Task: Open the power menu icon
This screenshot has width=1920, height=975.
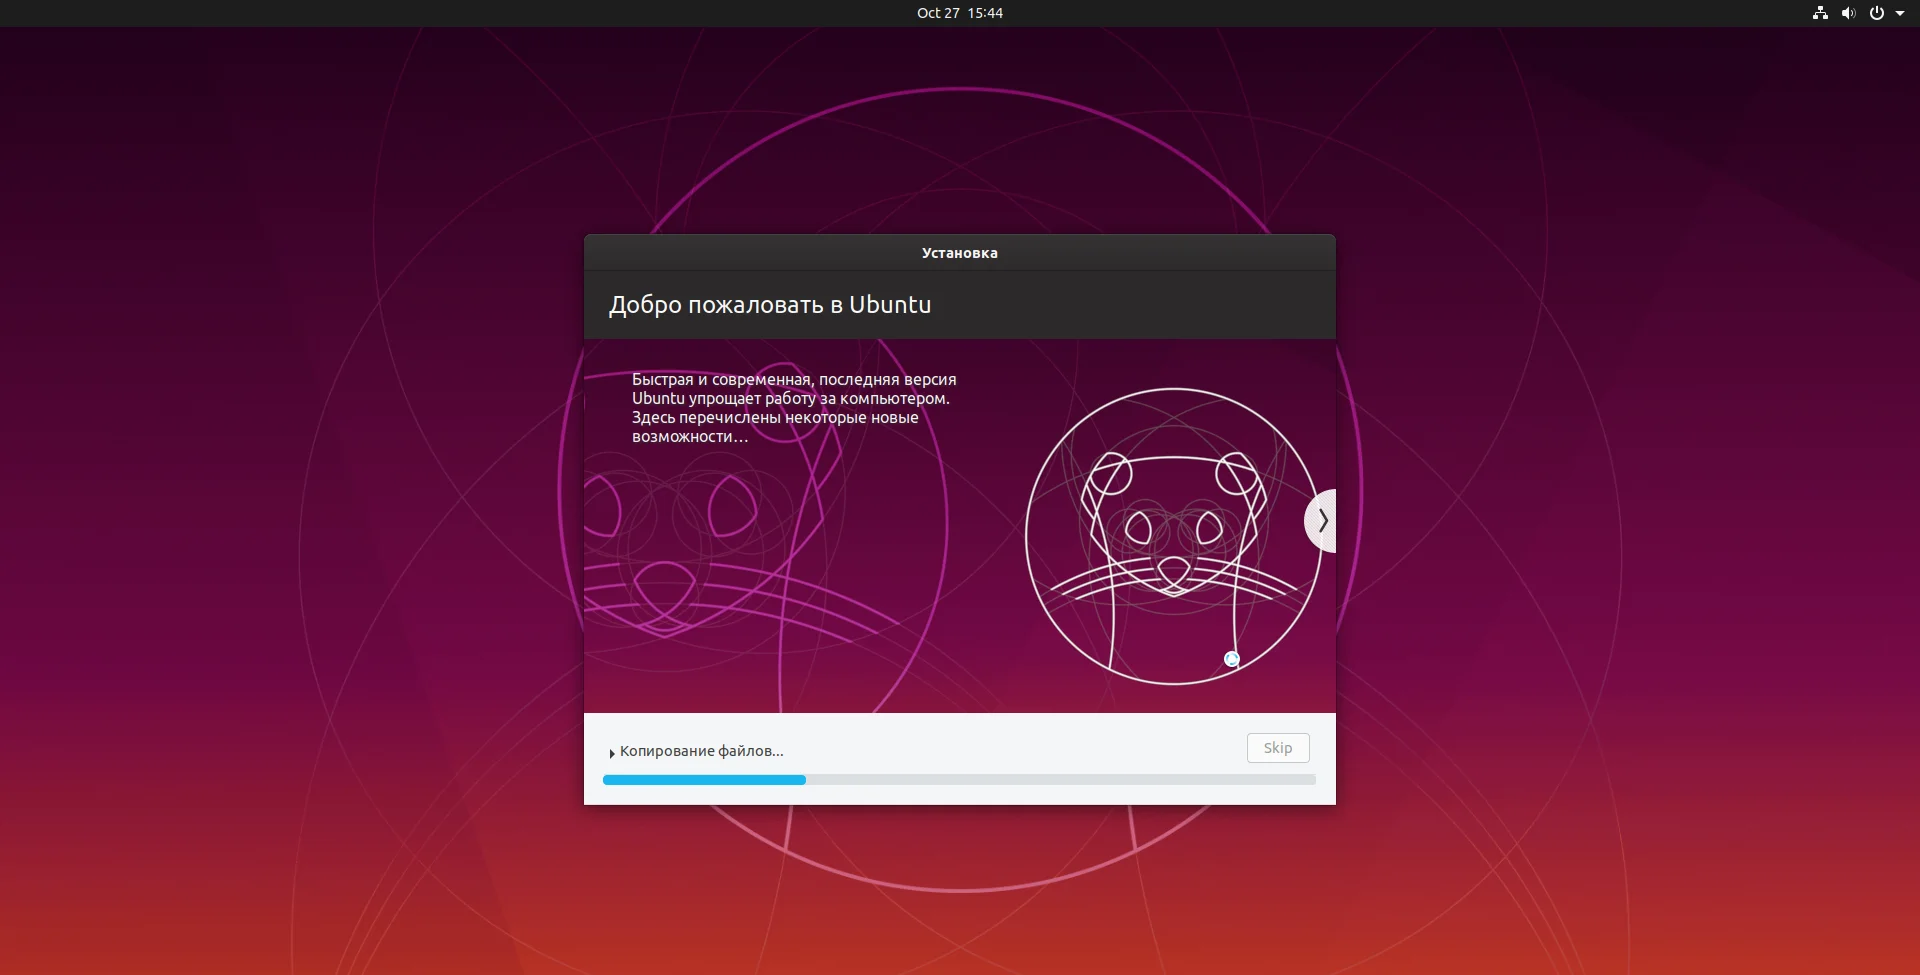Action: click(x=1876, y=13)
